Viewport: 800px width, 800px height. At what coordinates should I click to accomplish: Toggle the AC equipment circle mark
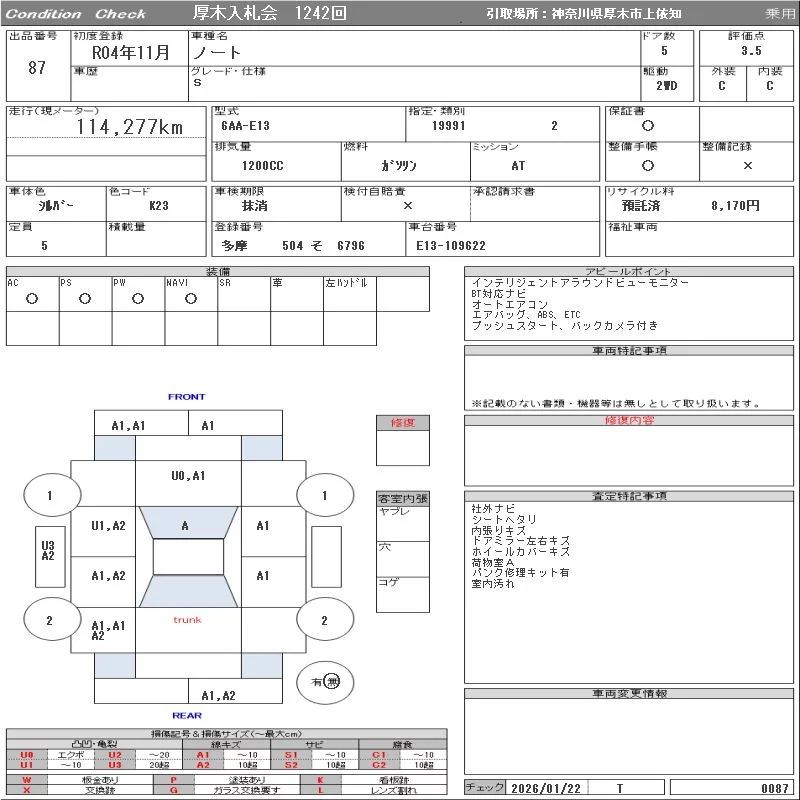click(32, 299)
